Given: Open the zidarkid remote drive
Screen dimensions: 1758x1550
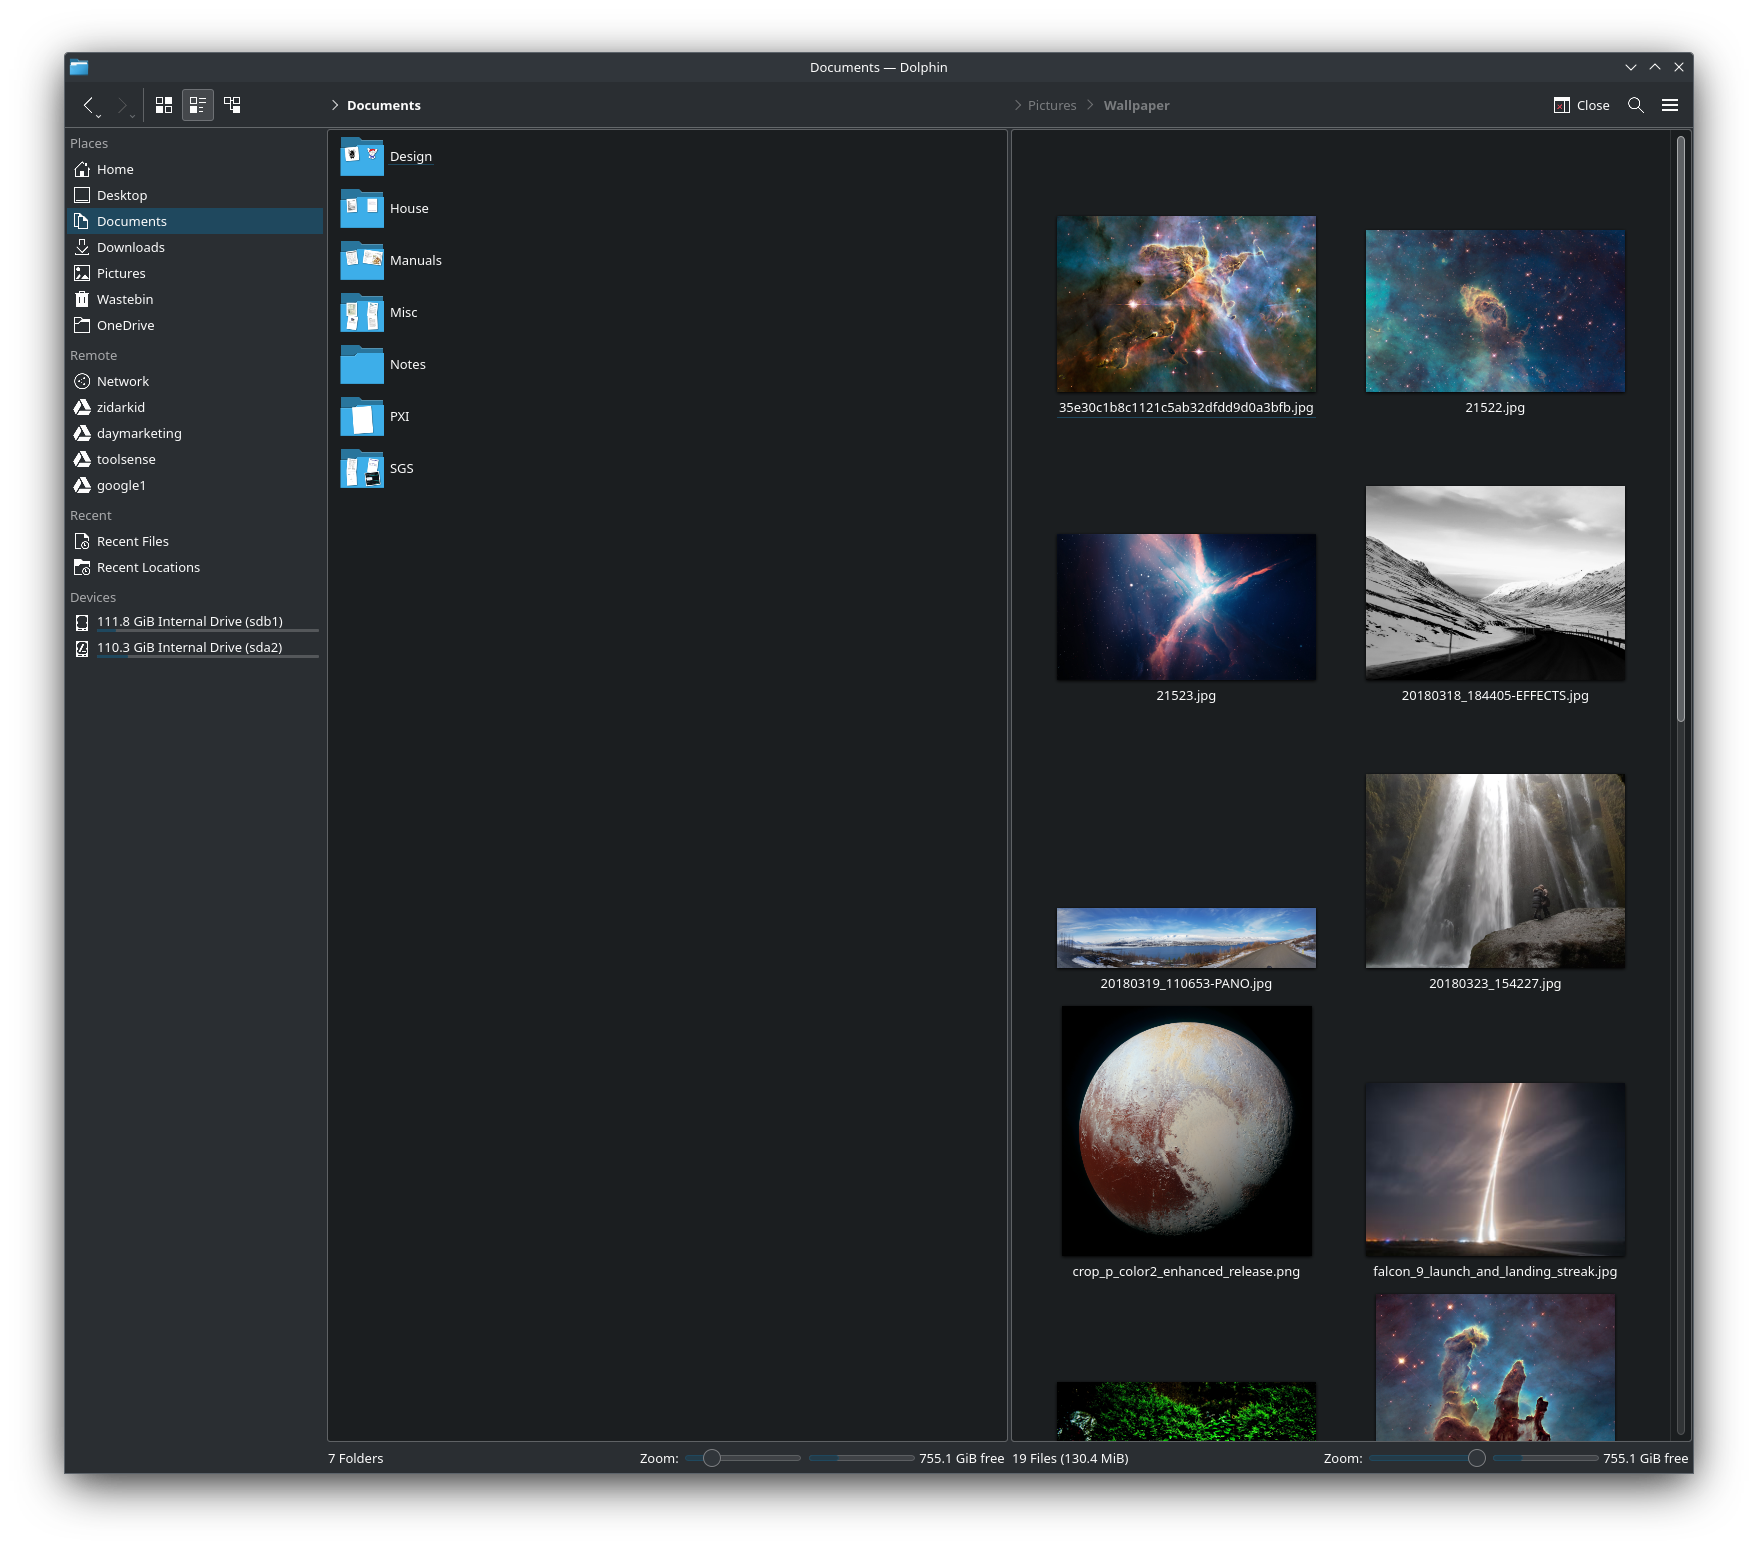Looking at the screenshot, I should pos(121,407).
